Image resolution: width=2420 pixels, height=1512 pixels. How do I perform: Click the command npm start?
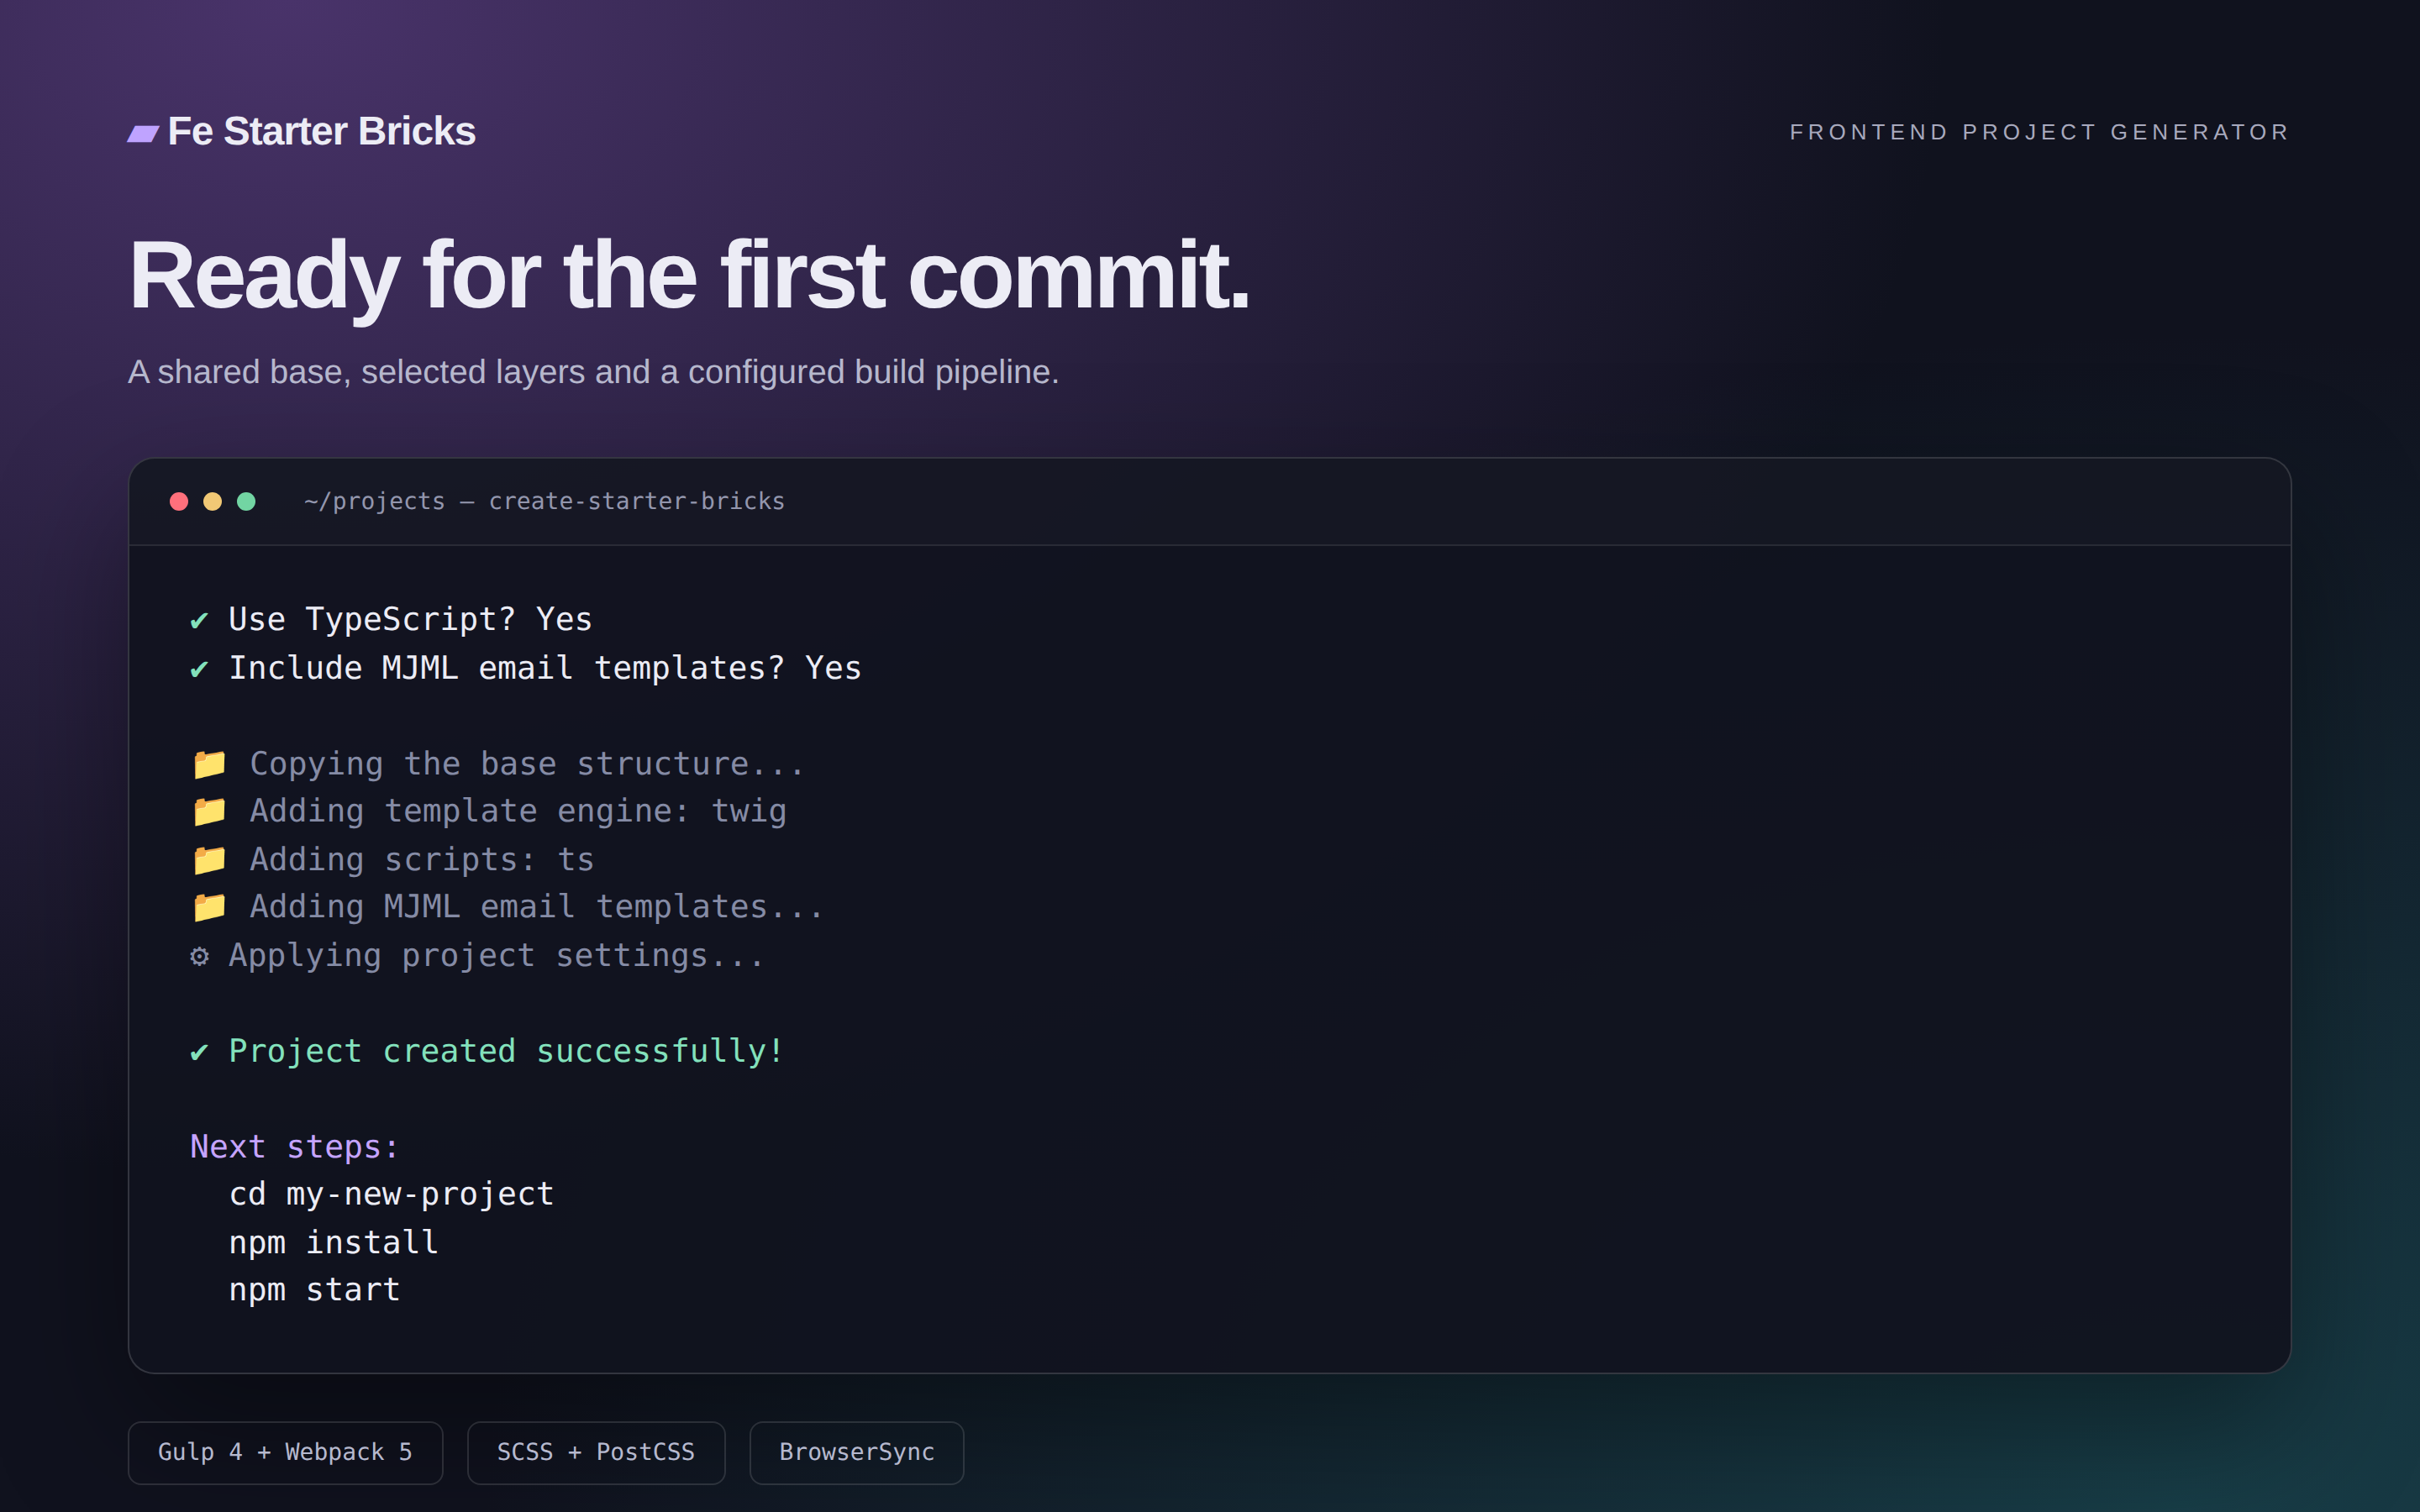tap(315, 1290)
